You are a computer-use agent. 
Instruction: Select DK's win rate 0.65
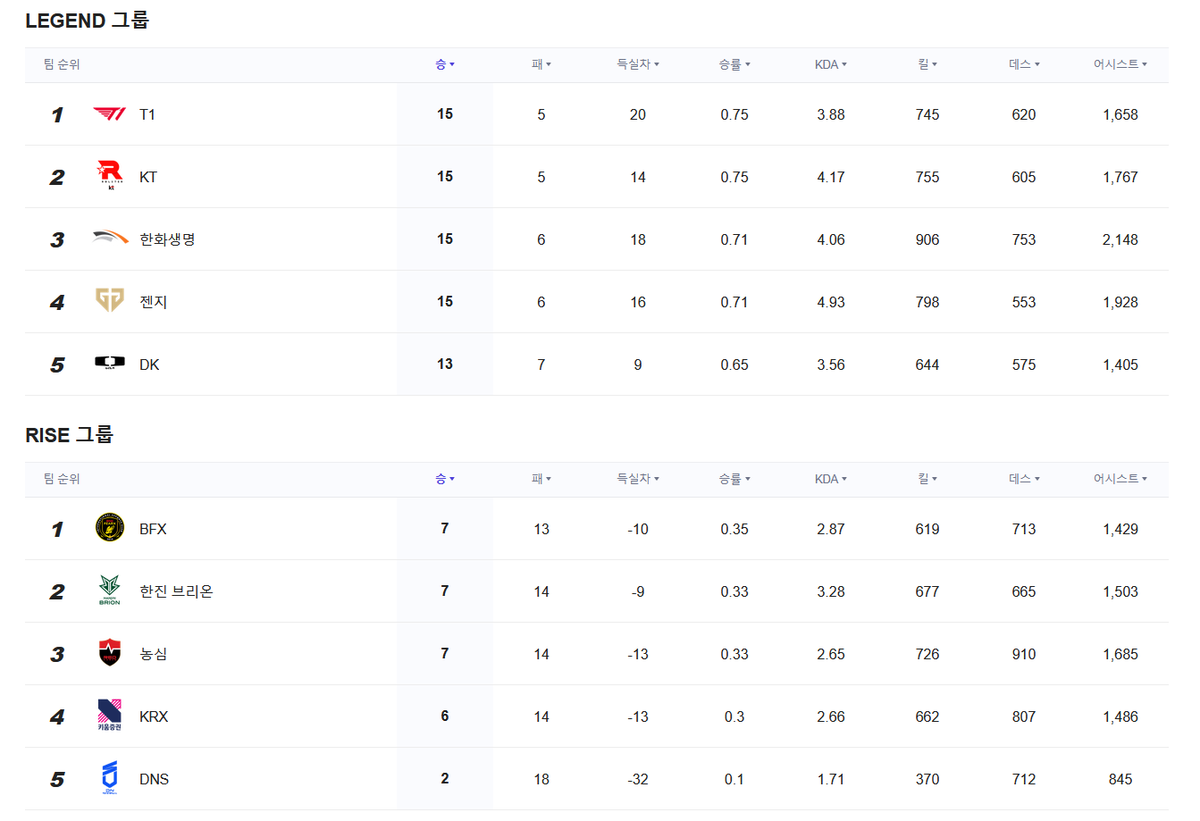pos(734,365)
